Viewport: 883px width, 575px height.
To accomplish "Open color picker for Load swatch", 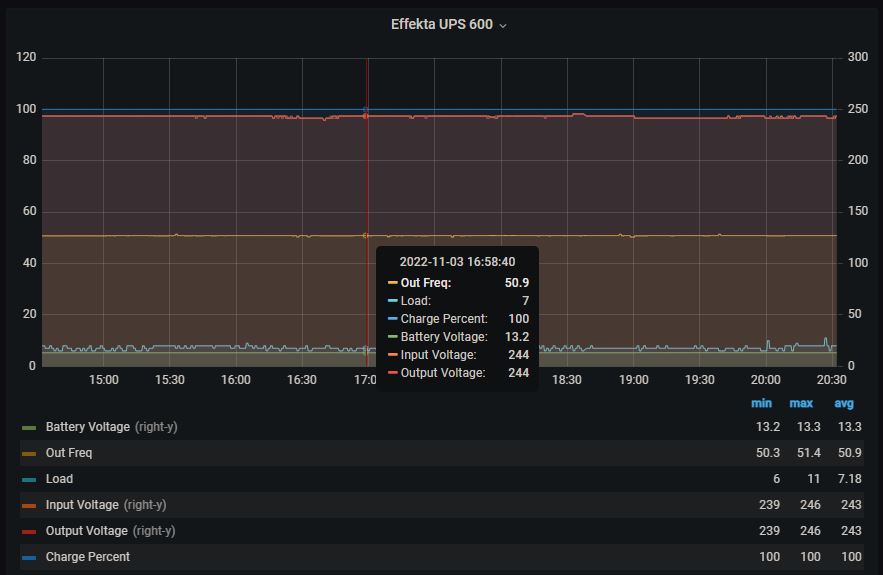I will pos(29,480).
